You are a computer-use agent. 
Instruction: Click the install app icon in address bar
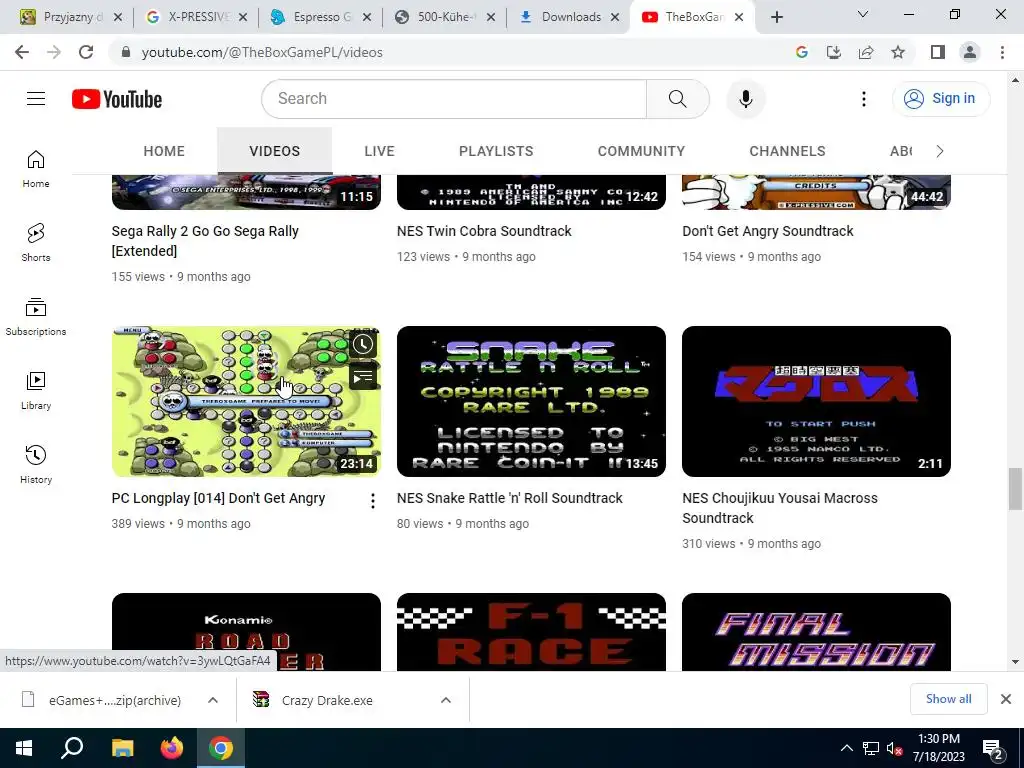click(834, 52)
